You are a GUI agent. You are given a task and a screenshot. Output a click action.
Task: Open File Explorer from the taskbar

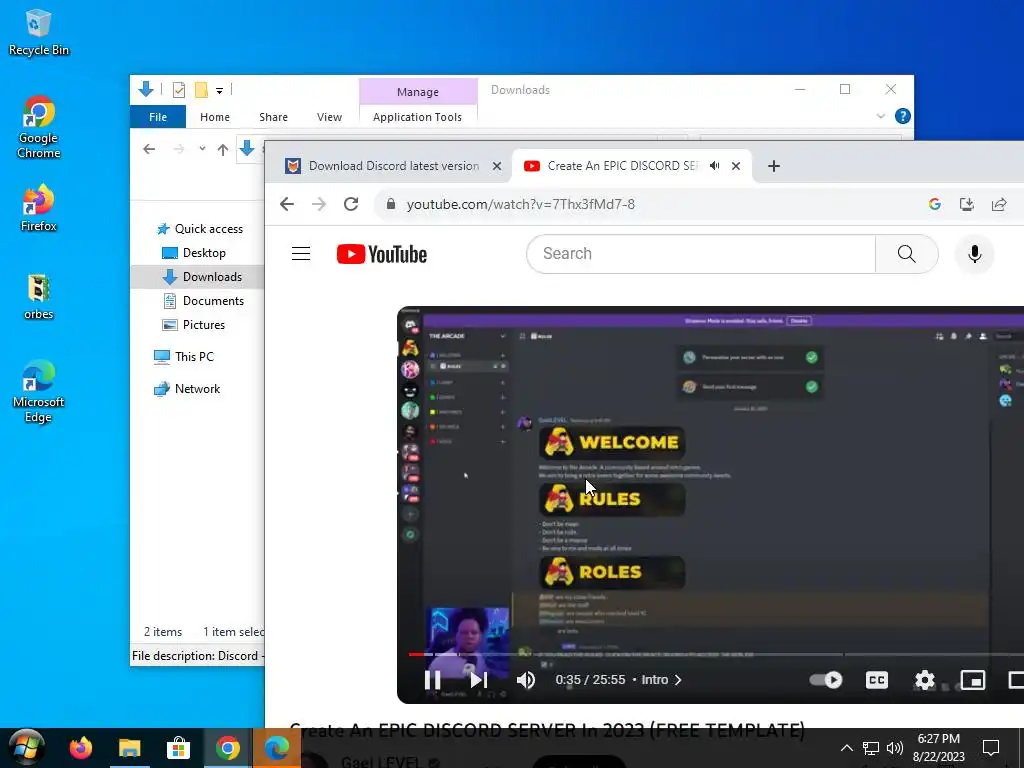click(x=129, y=748)
